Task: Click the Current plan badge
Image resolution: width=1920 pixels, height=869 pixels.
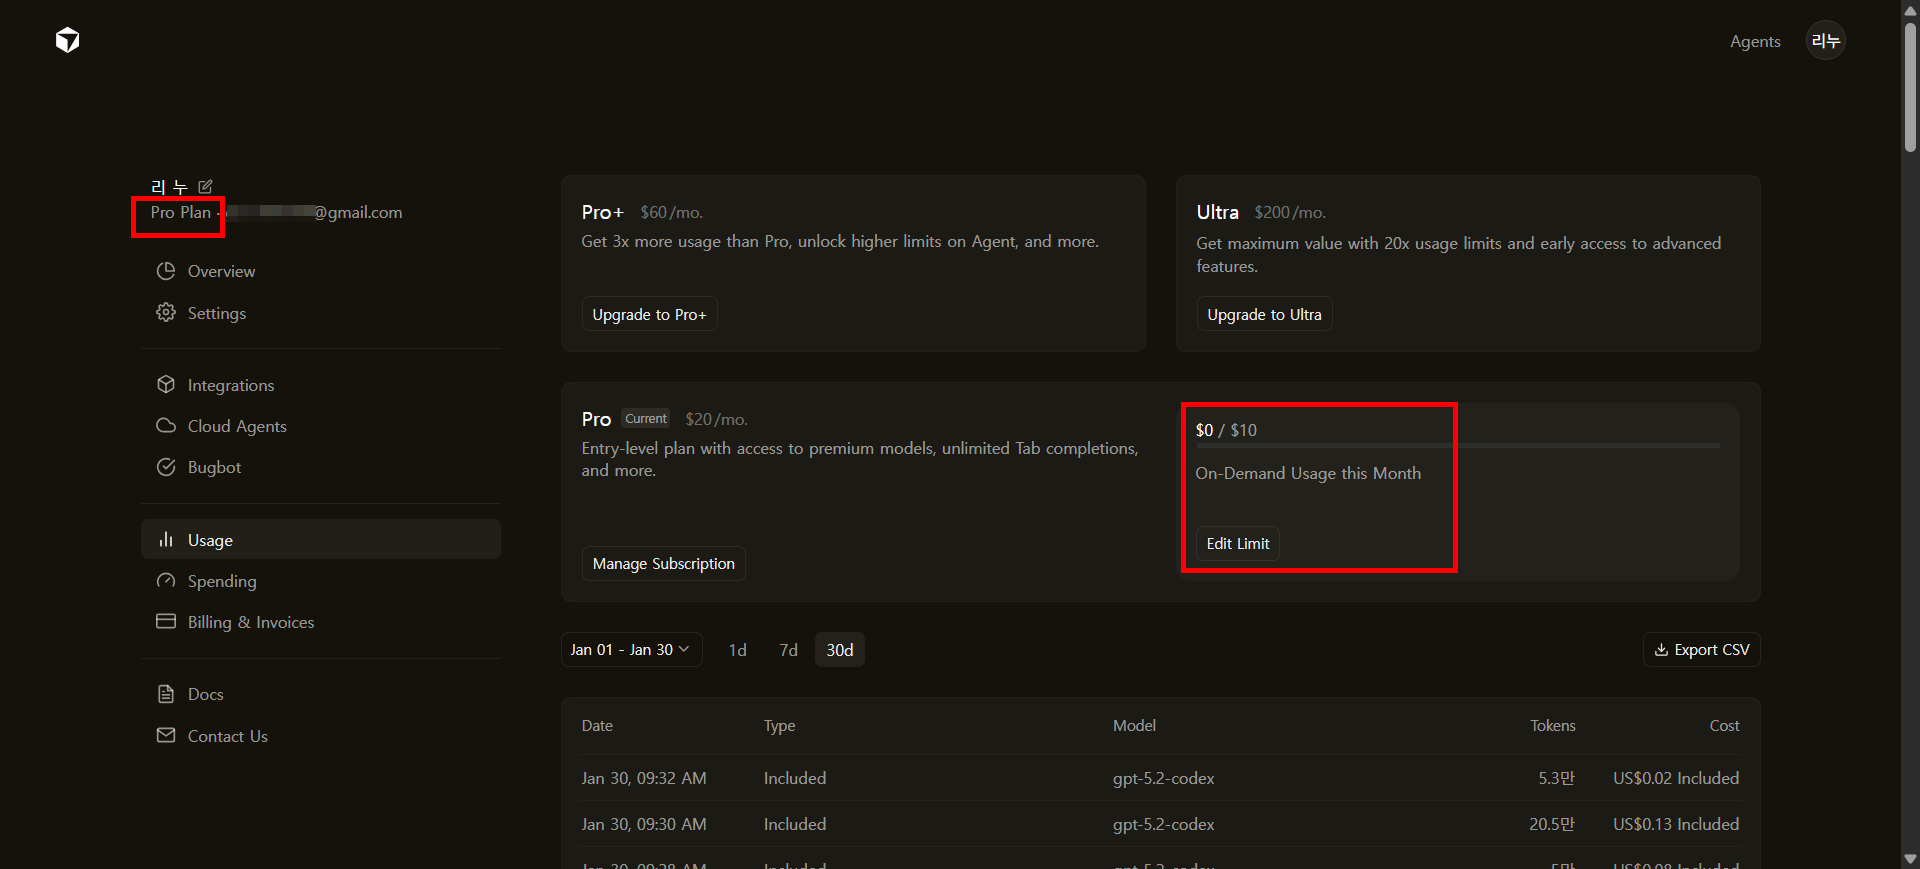Action: point(646,419)
